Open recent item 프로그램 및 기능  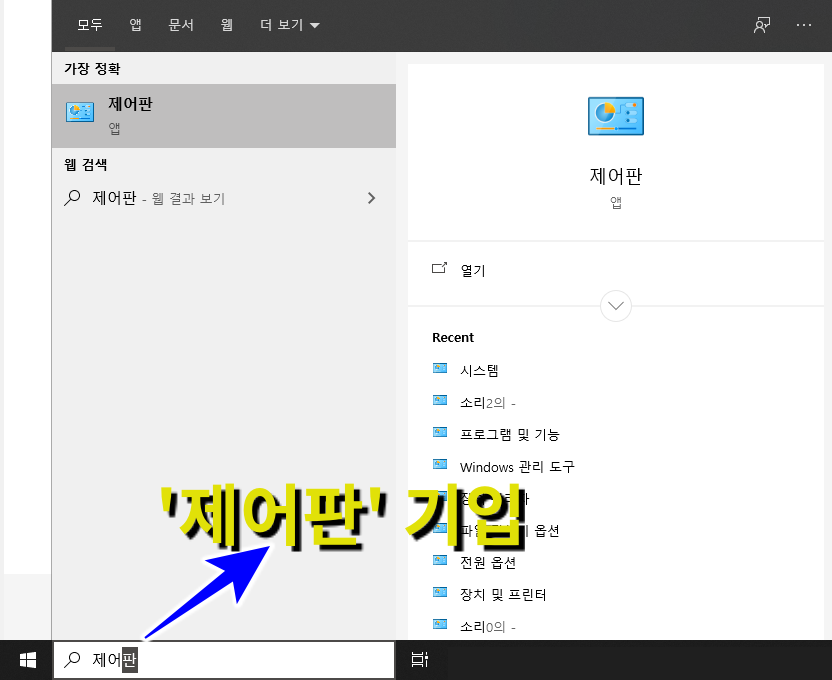[509, 434]
